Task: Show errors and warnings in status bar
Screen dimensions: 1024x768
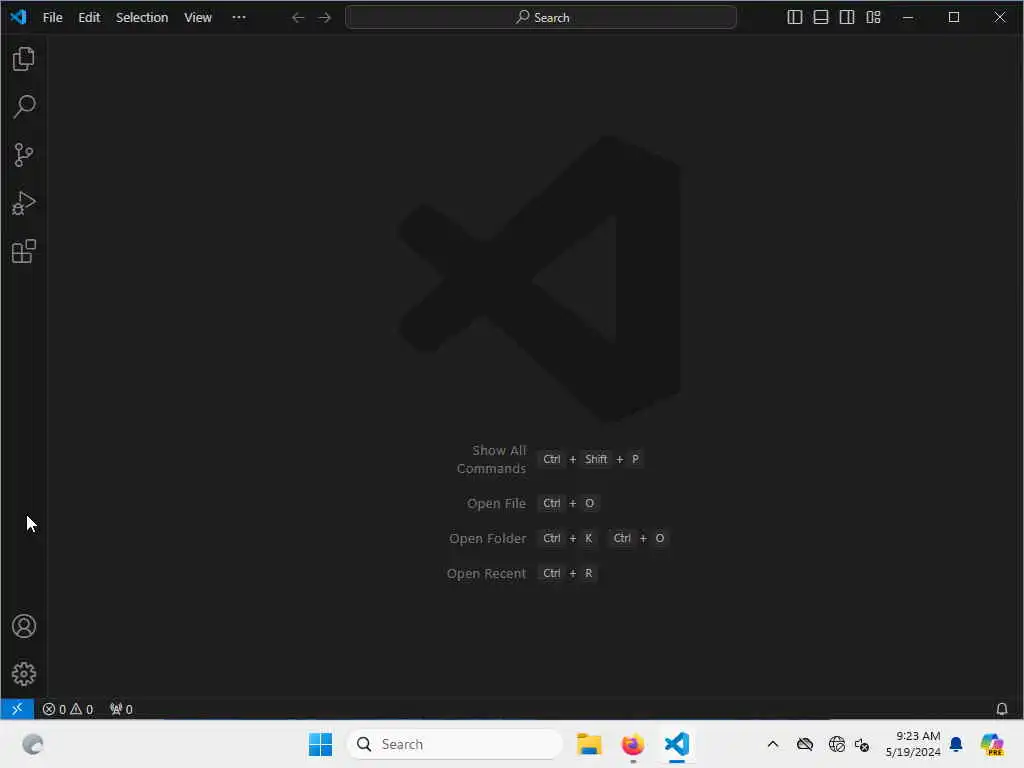Action: click(68, 709)
